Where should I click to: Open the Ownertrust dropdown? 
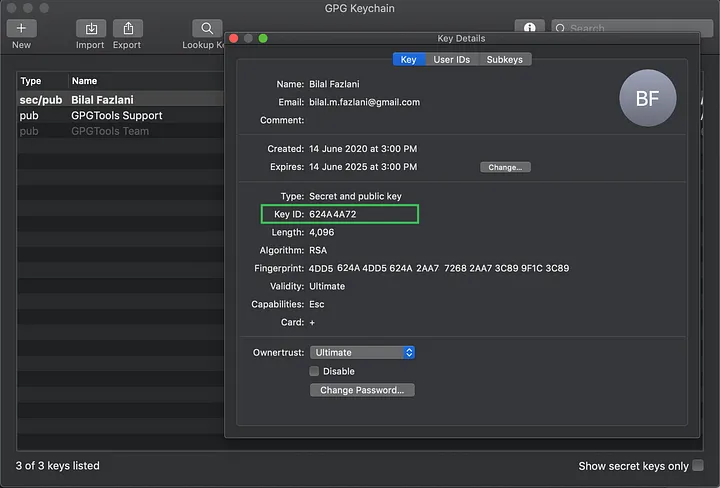click(x=362, y=352)
